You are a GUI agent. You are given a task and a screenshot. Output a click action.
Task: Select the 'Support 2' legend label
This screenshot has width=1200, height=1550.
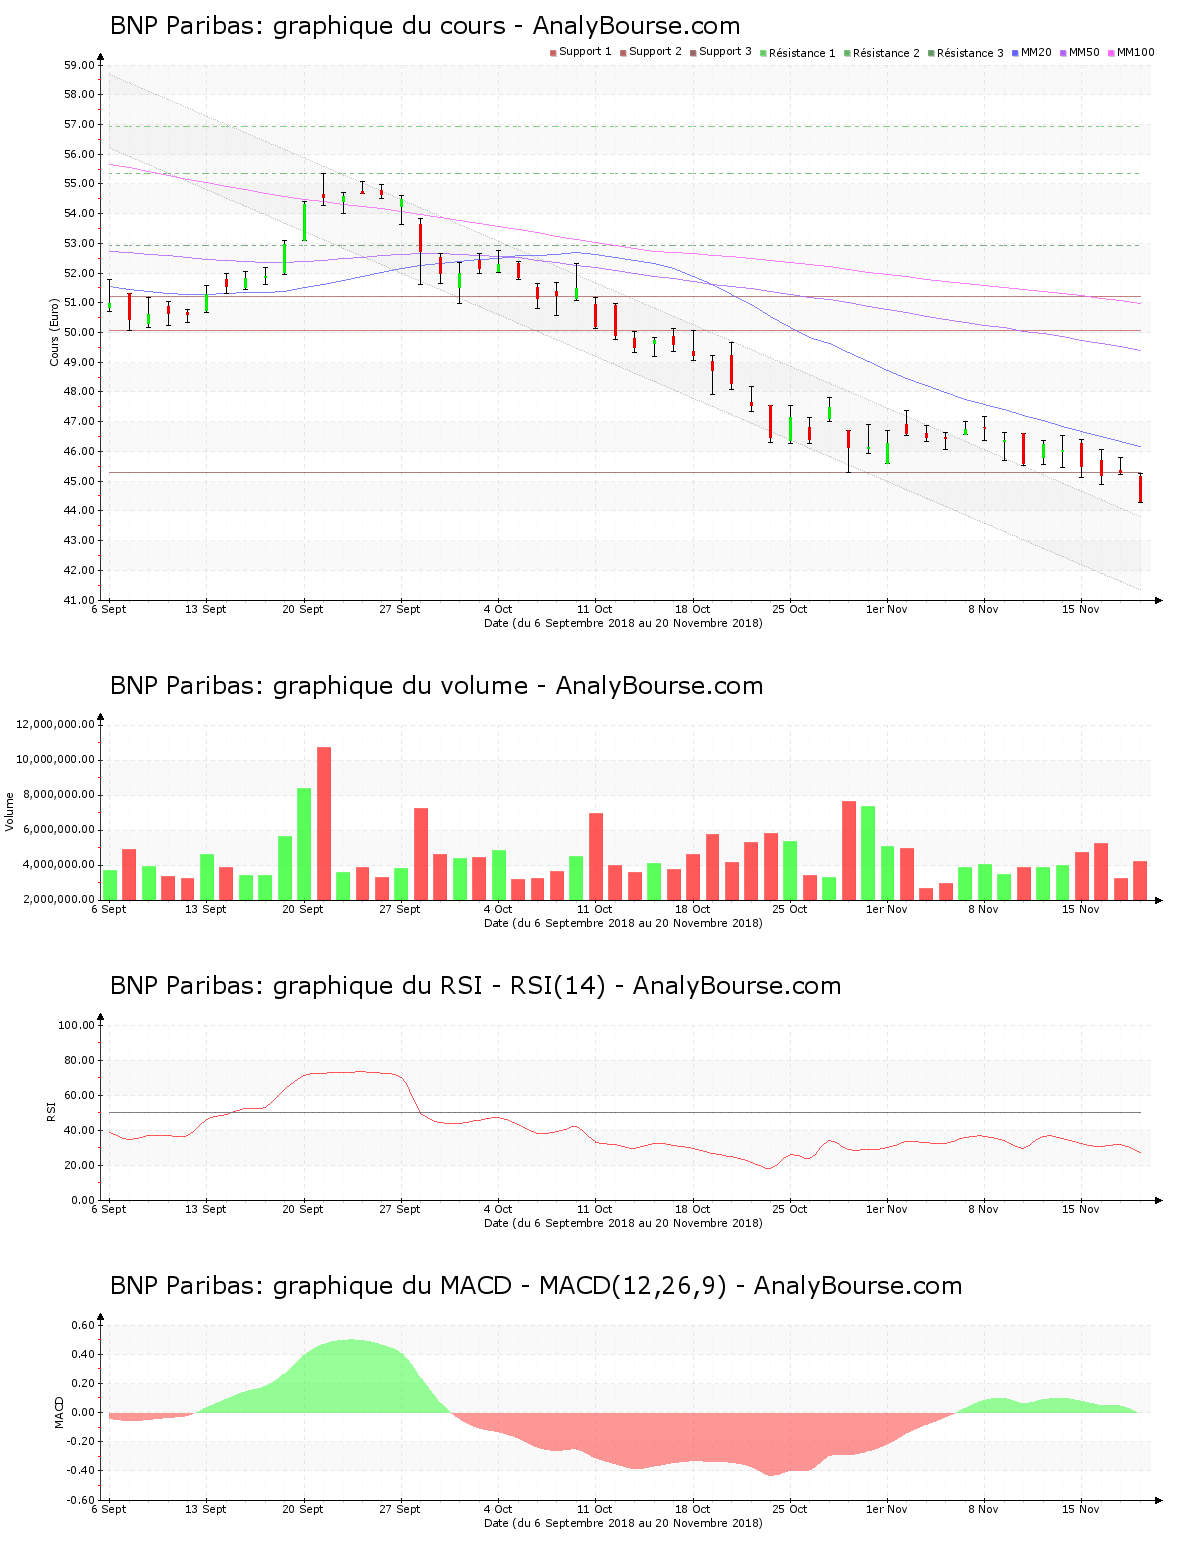[x=655, y=52]
